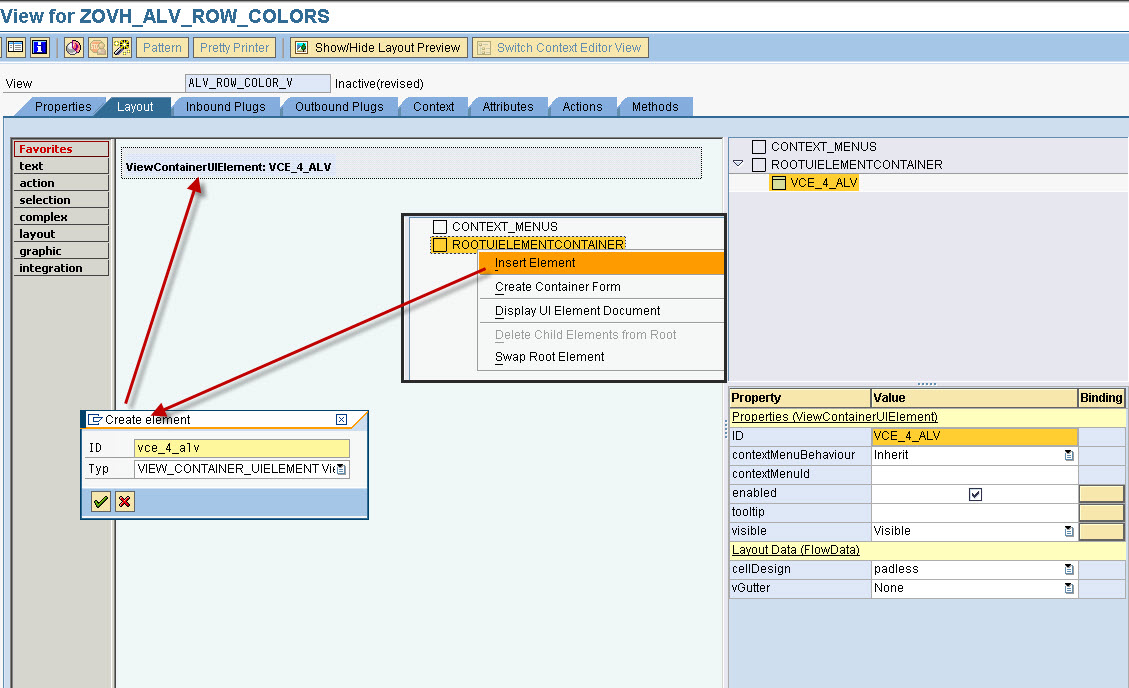
Task: Confirm the Create element dialog with green checkmark
Action: coord(99,501)
